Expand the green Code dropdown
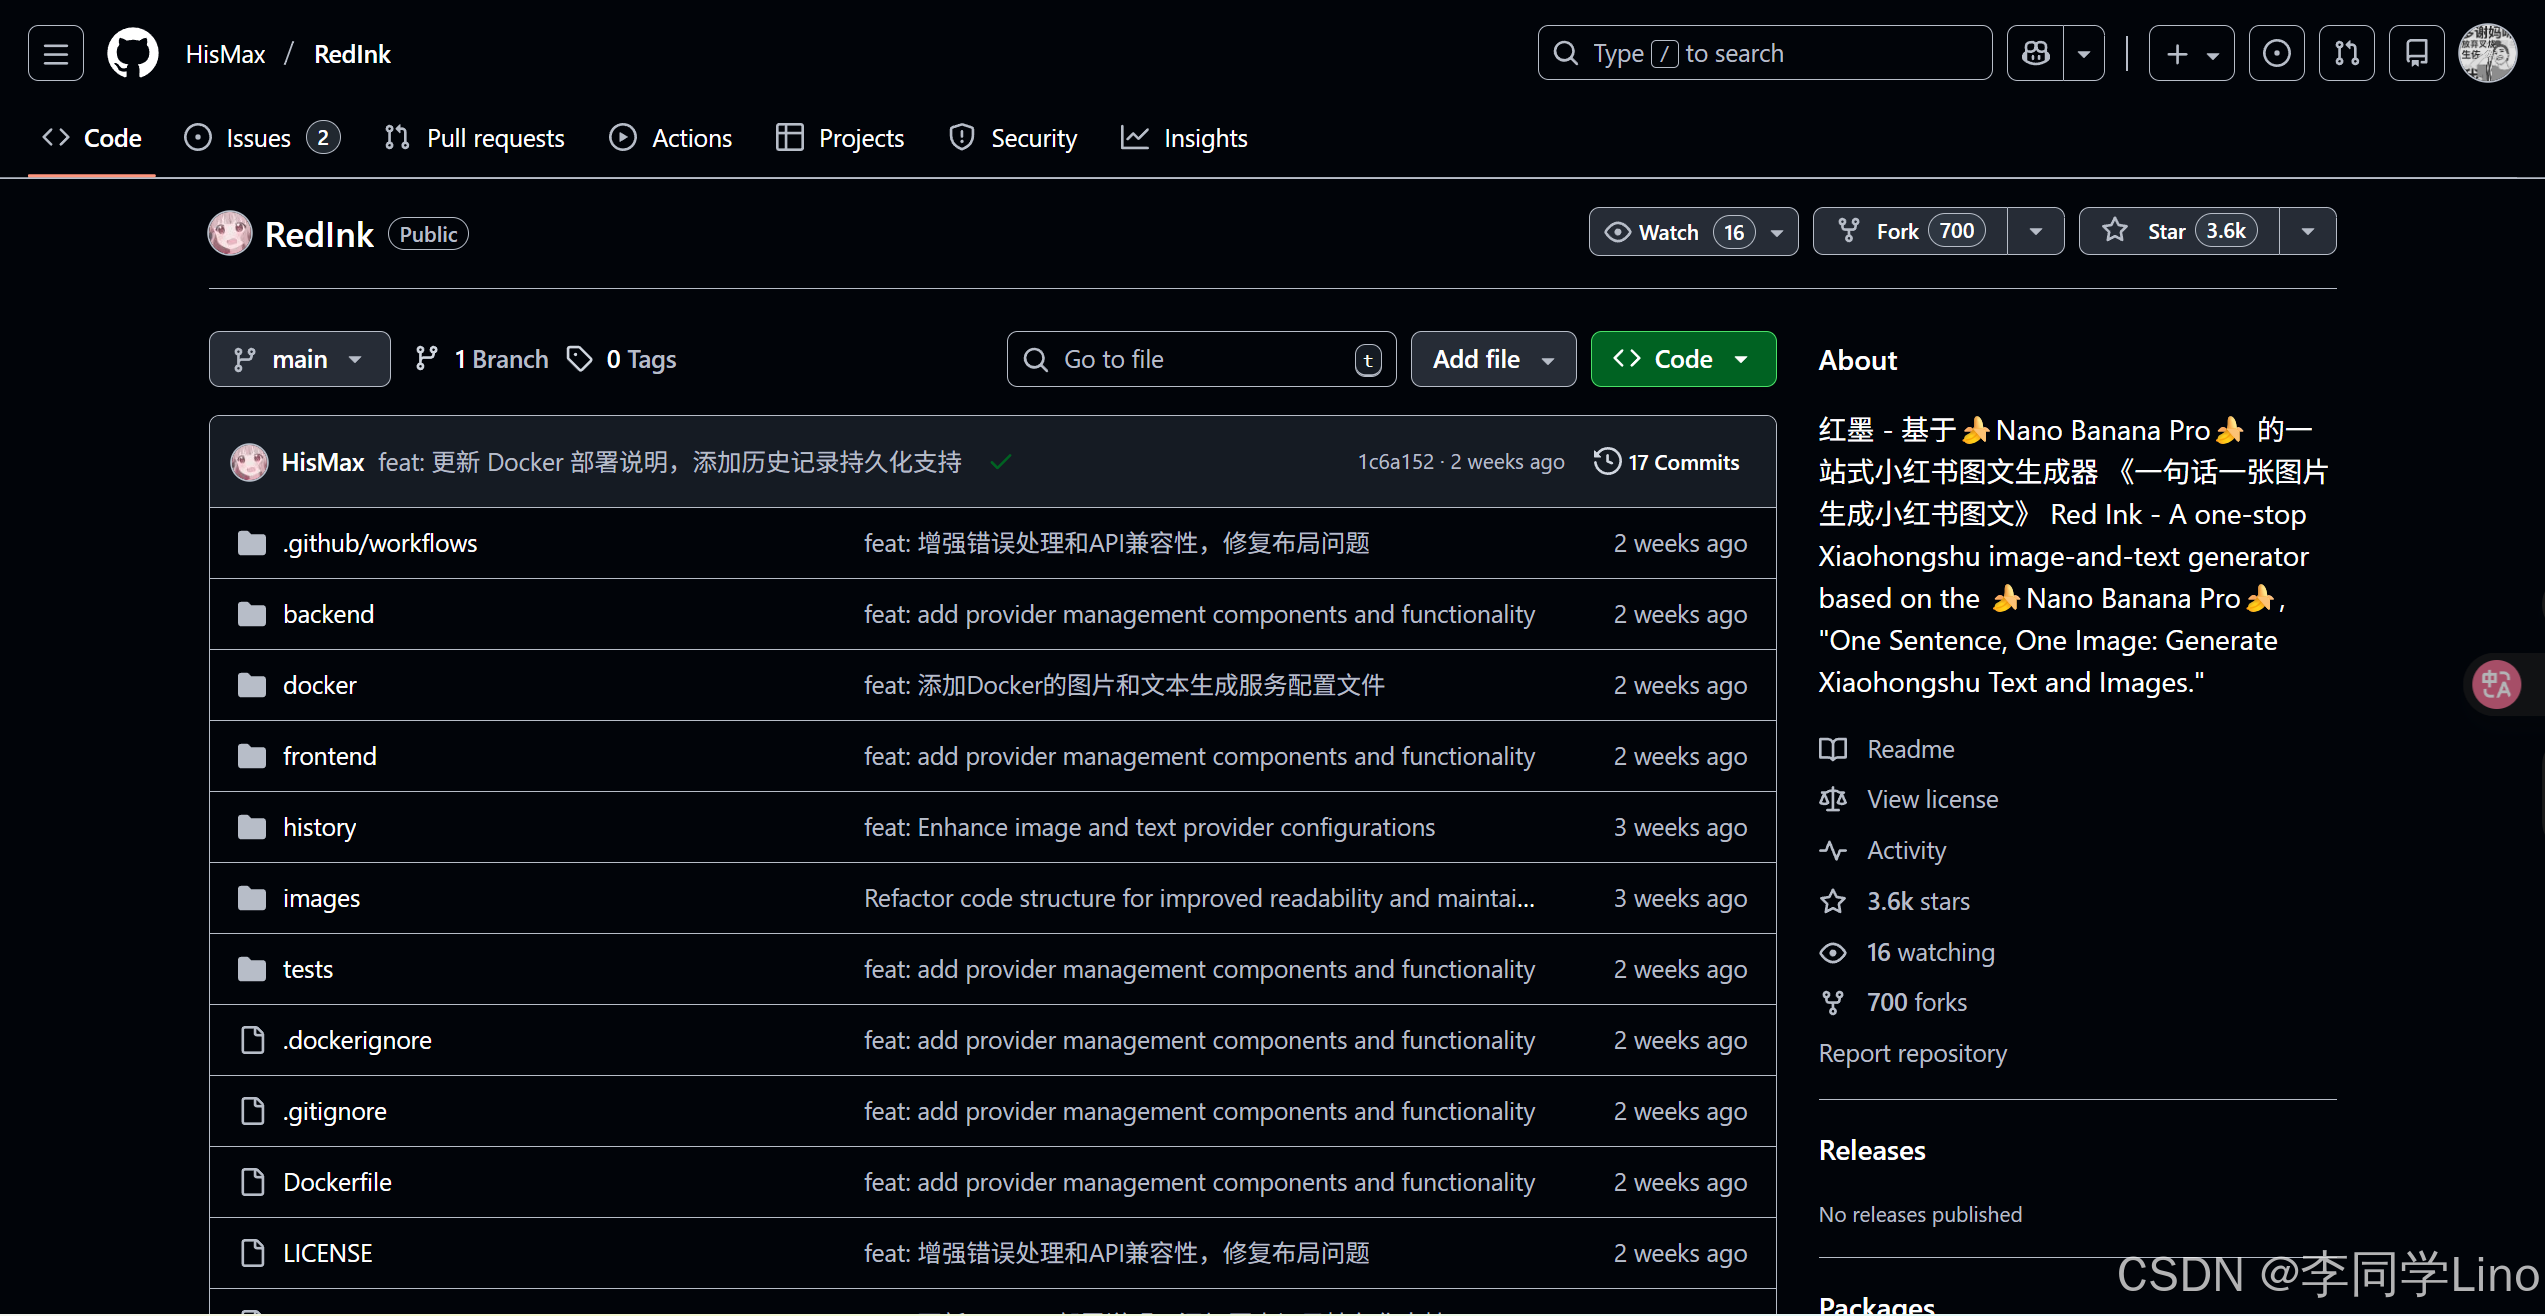This screenshot has width=2545, height=1316. click(1683, 359)
